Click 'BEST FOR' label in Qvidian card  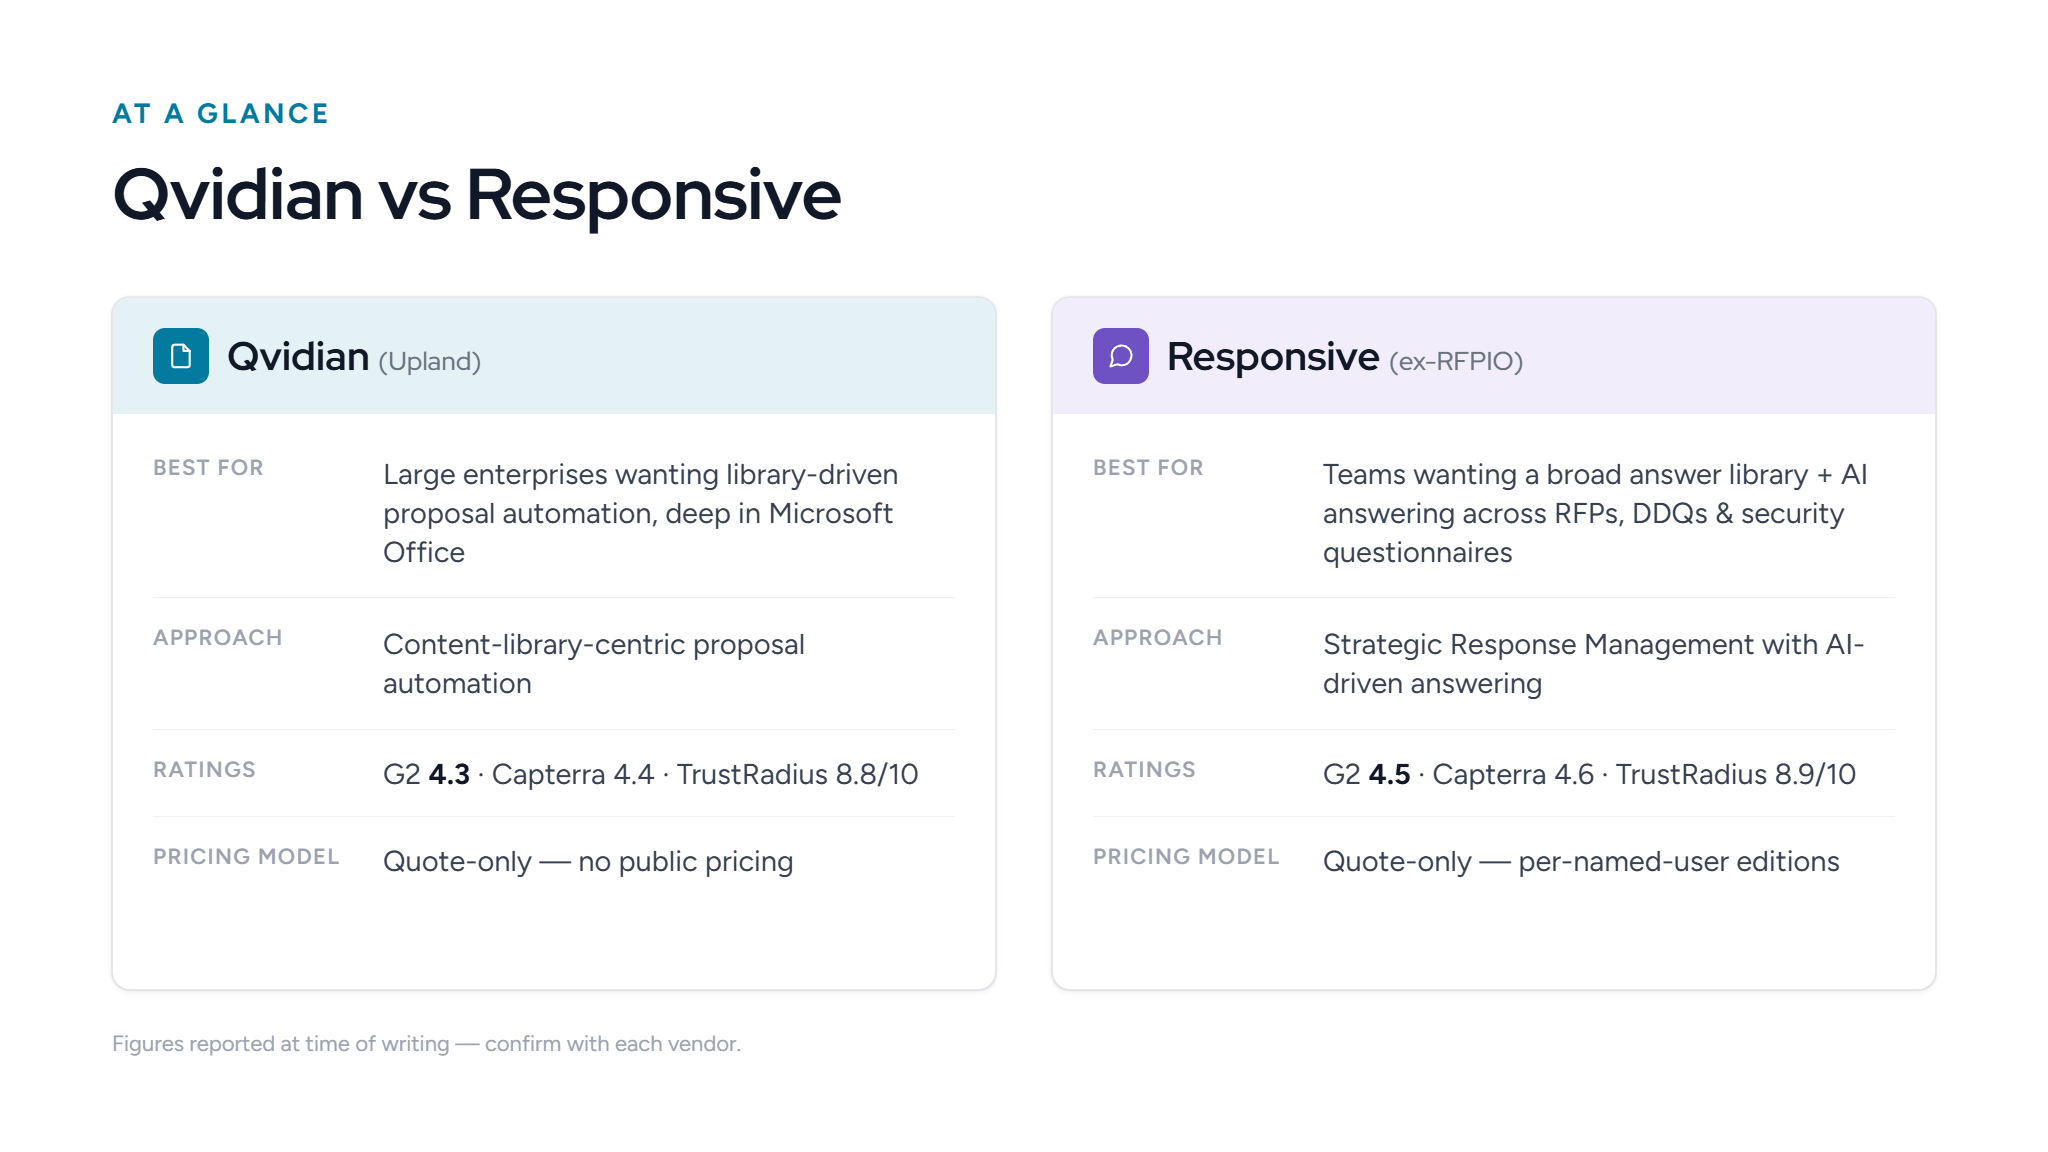[208, 468]
